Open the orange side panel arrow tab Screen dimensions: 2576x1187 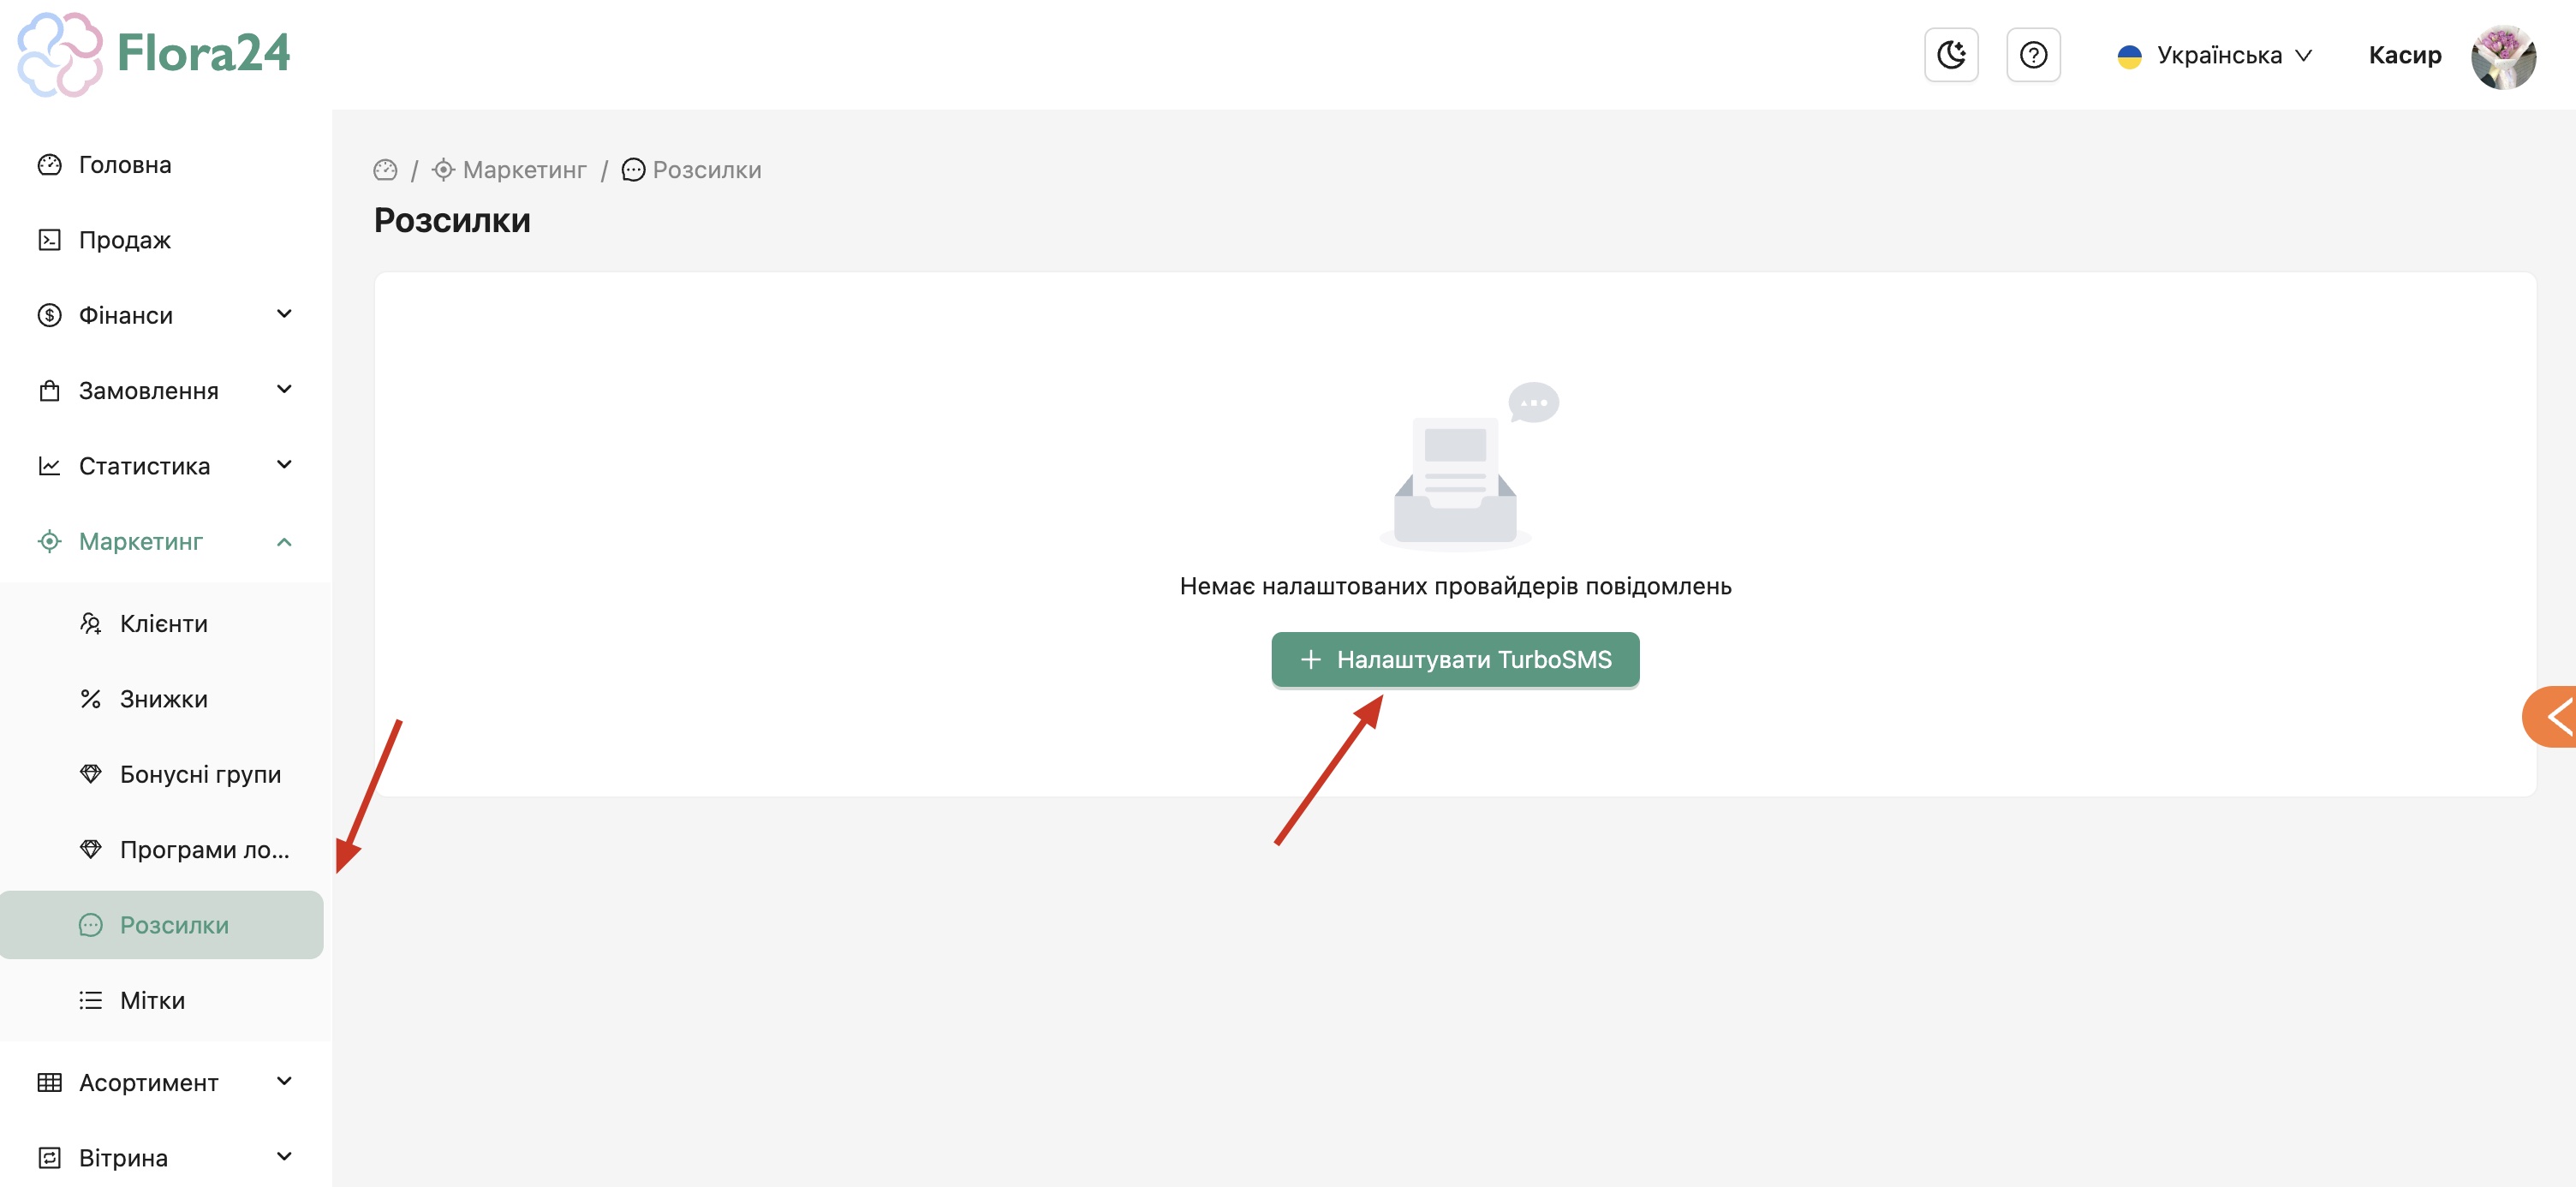[2550, 717]
